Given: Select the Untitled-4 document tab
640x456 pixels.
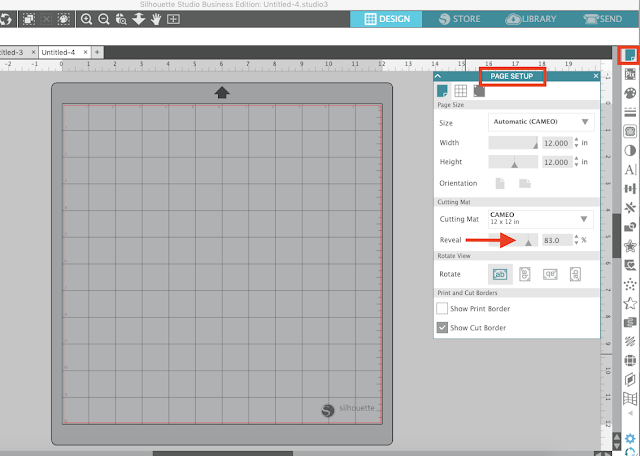Looking at the screenshot, I should tap(58, 52).
